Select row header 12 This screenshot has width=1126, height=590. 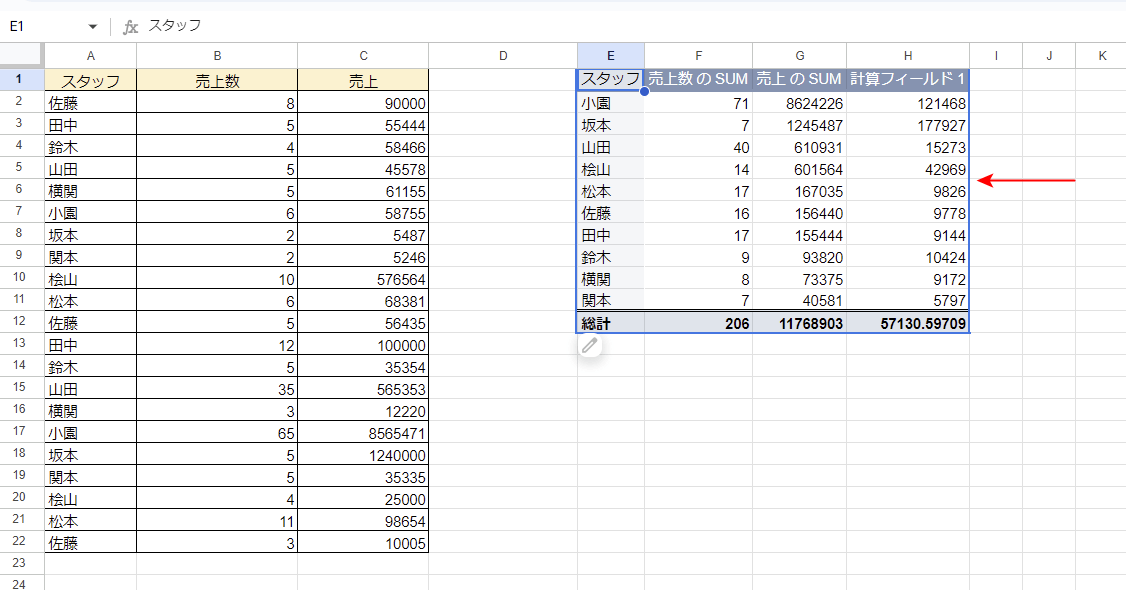(x=20, y=323)
